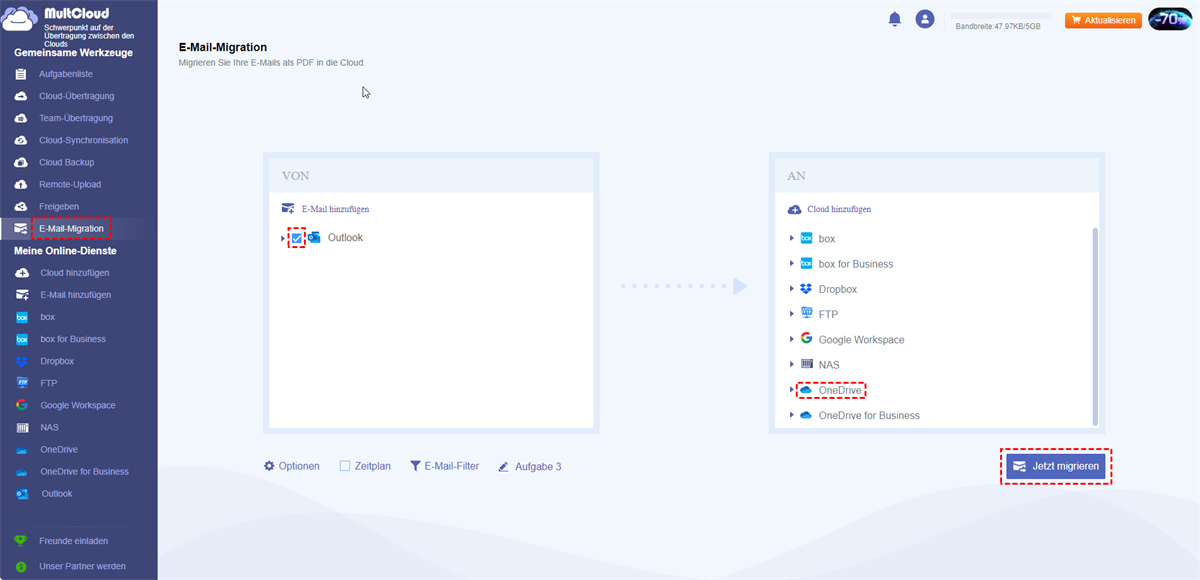
Task: Click the E-Mail-Migration sidebar icon
Action: point(21,229)
